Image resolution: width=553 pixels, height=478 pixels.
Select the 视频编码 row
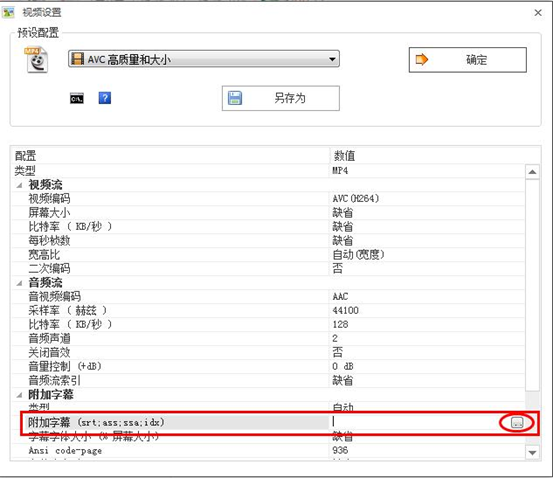point(268,199)
